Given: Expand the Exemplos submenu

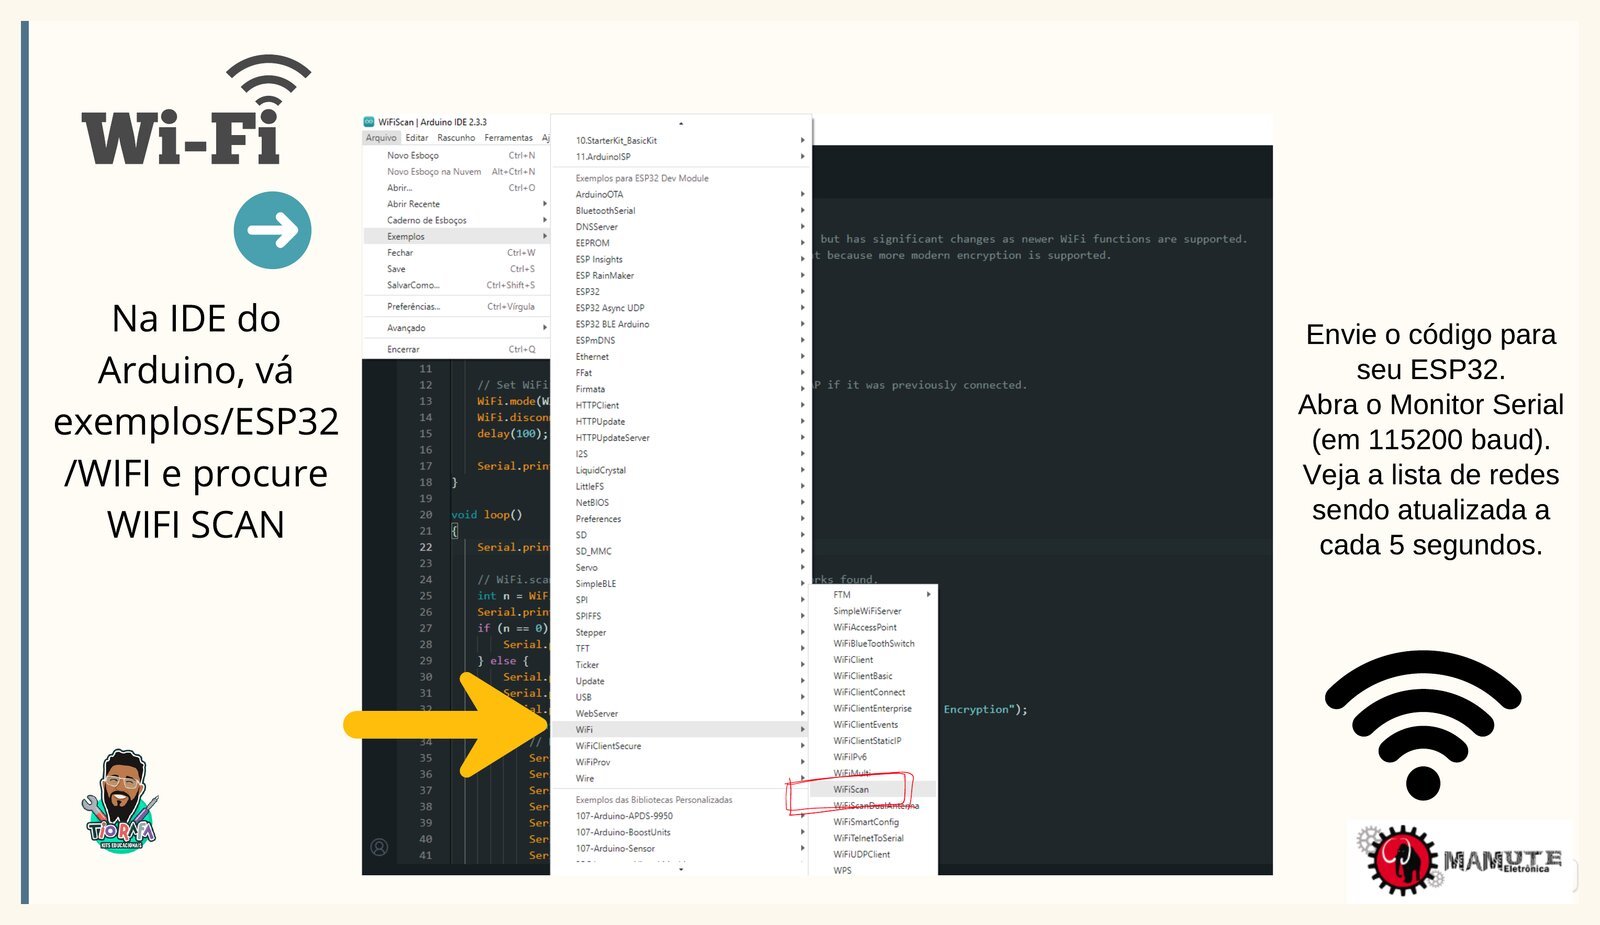Looking at the screenshot, I should pos(456,237).
